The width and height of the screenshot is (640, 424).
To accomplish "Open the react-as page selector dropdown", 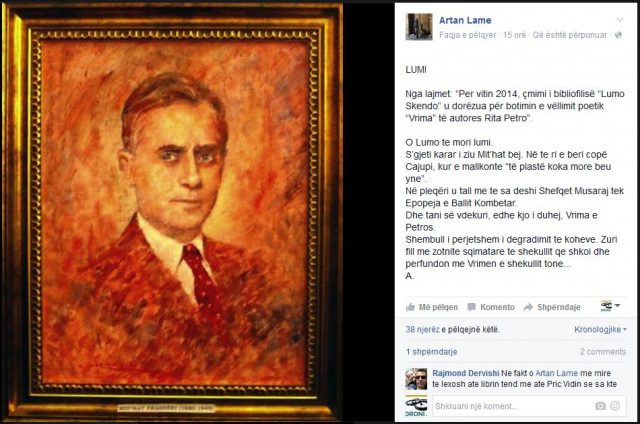I will (610, 306).
